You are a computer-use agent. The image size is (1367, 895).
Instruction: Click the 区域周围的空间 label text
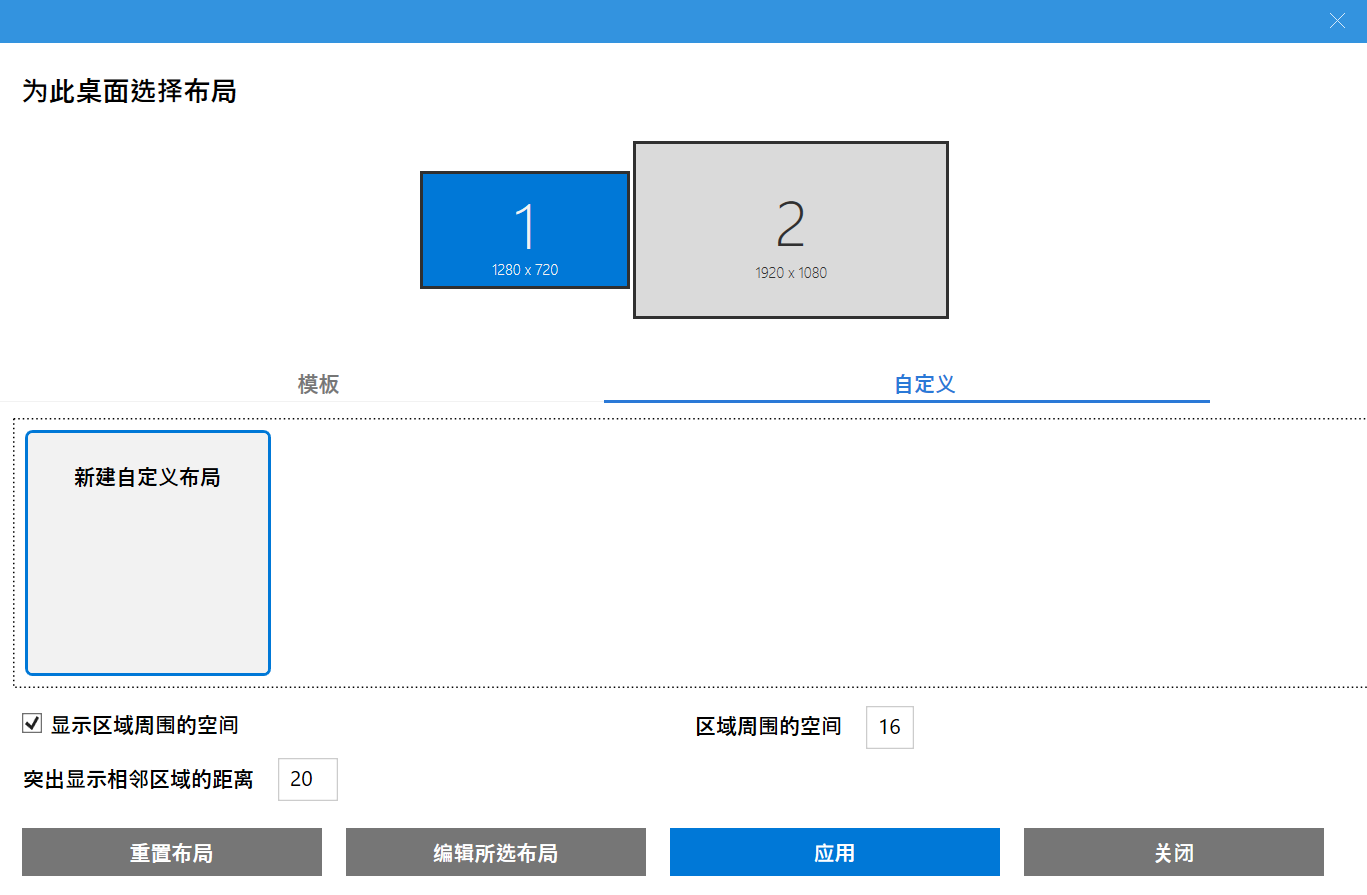coord(768,727)
